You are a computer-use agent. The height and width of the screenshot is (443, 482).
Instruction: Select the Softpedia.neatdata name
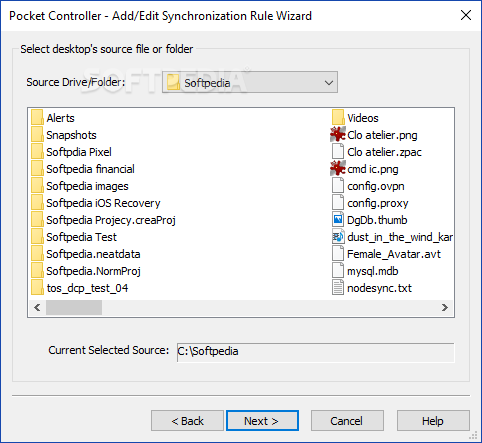point(93,254)
